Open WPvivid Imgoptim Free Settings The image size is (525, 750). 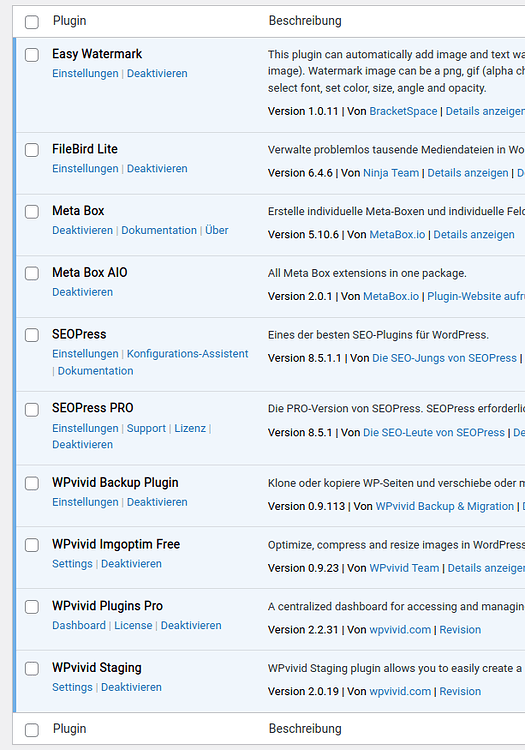tap(72, 563)
